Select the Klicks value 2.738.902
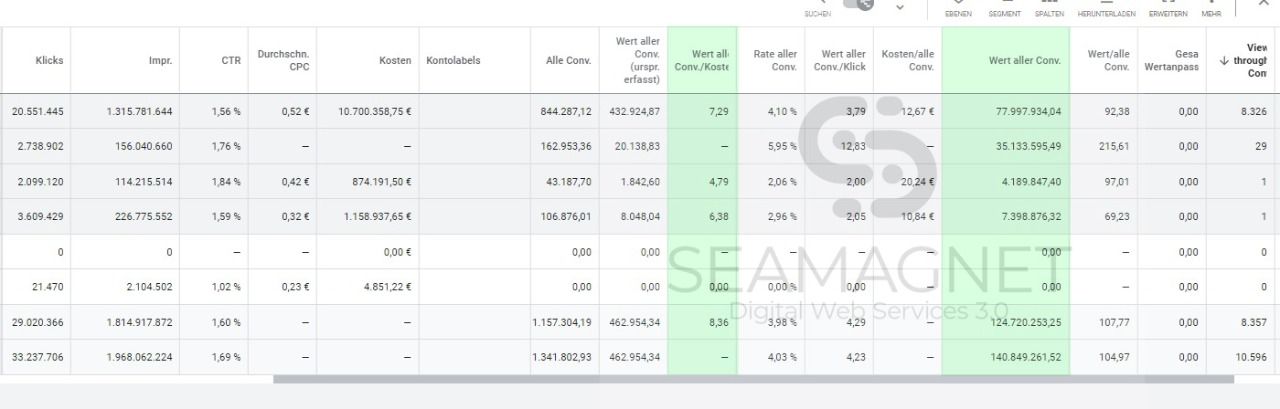 41,146
